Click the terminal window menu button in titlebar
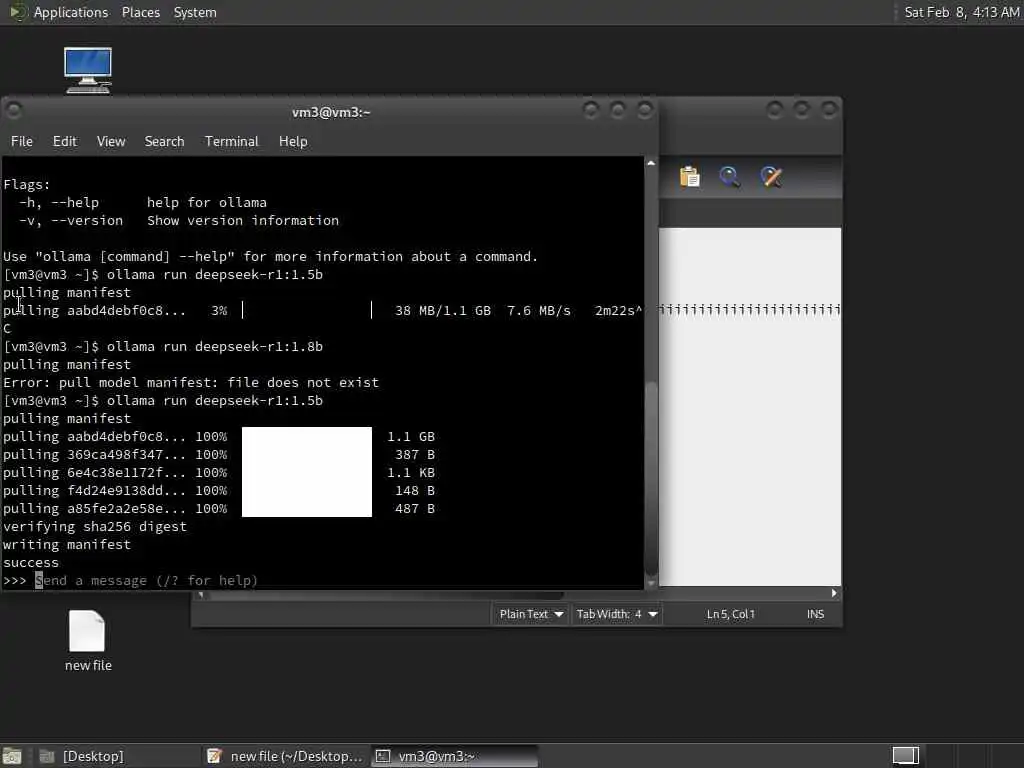The height and width of the screenshot is (768, 1024). tap(14, 110)
